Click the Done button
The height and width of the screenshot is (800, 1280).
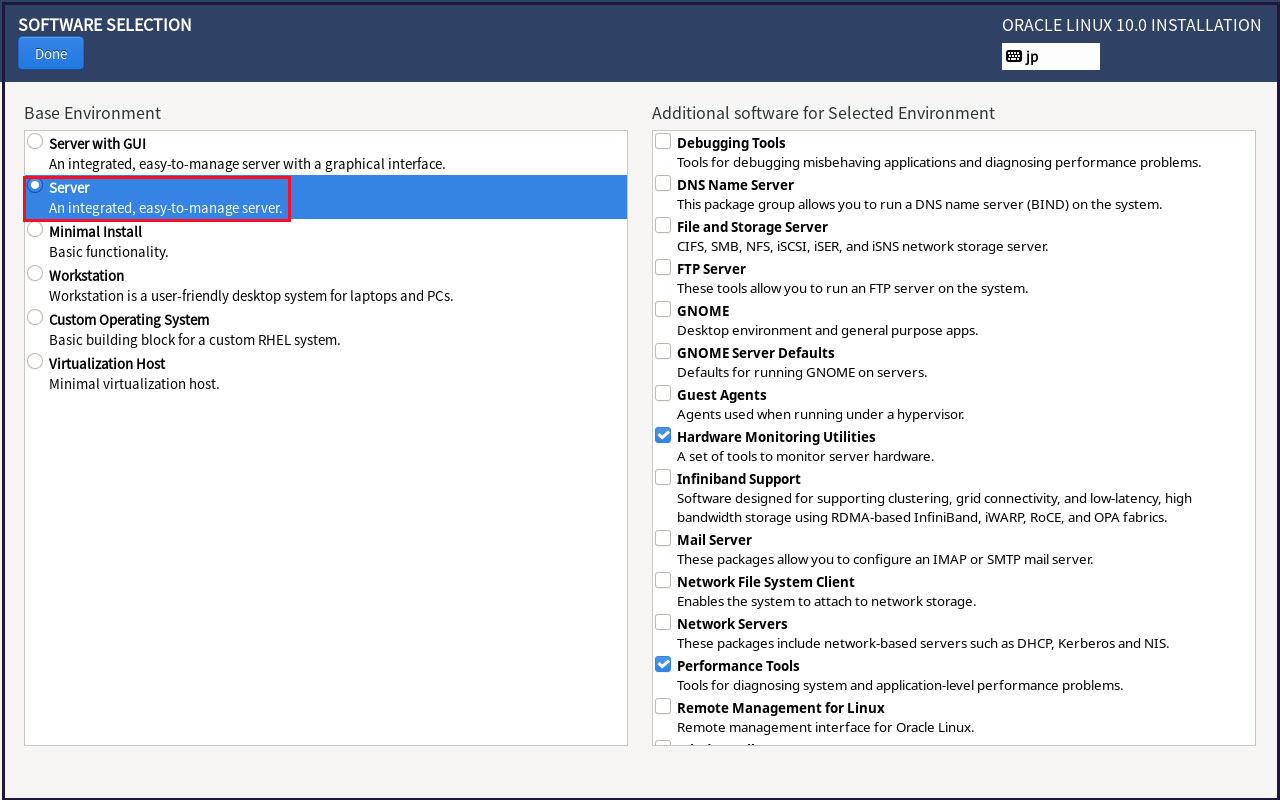51,54
